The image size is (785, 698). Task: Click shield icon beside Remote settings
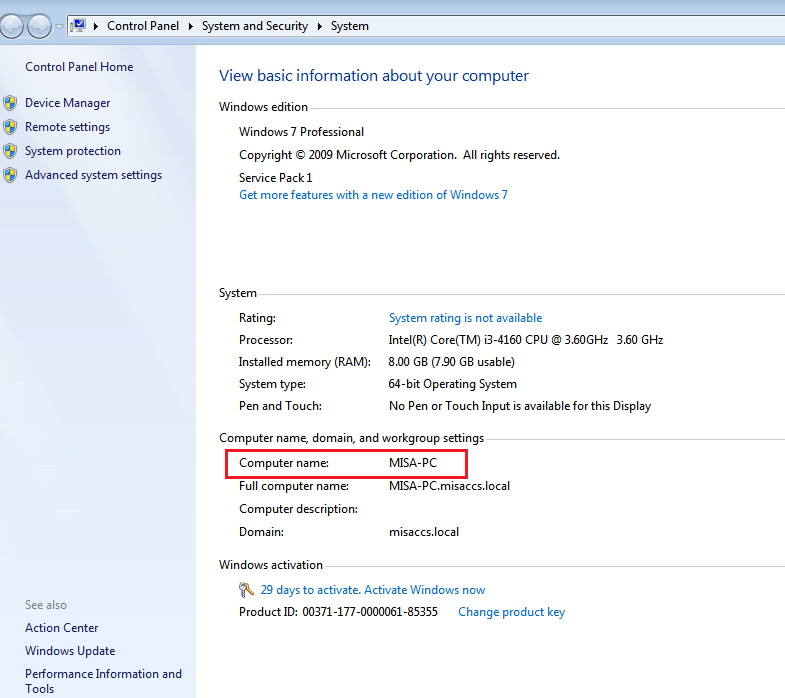point(10,127)
